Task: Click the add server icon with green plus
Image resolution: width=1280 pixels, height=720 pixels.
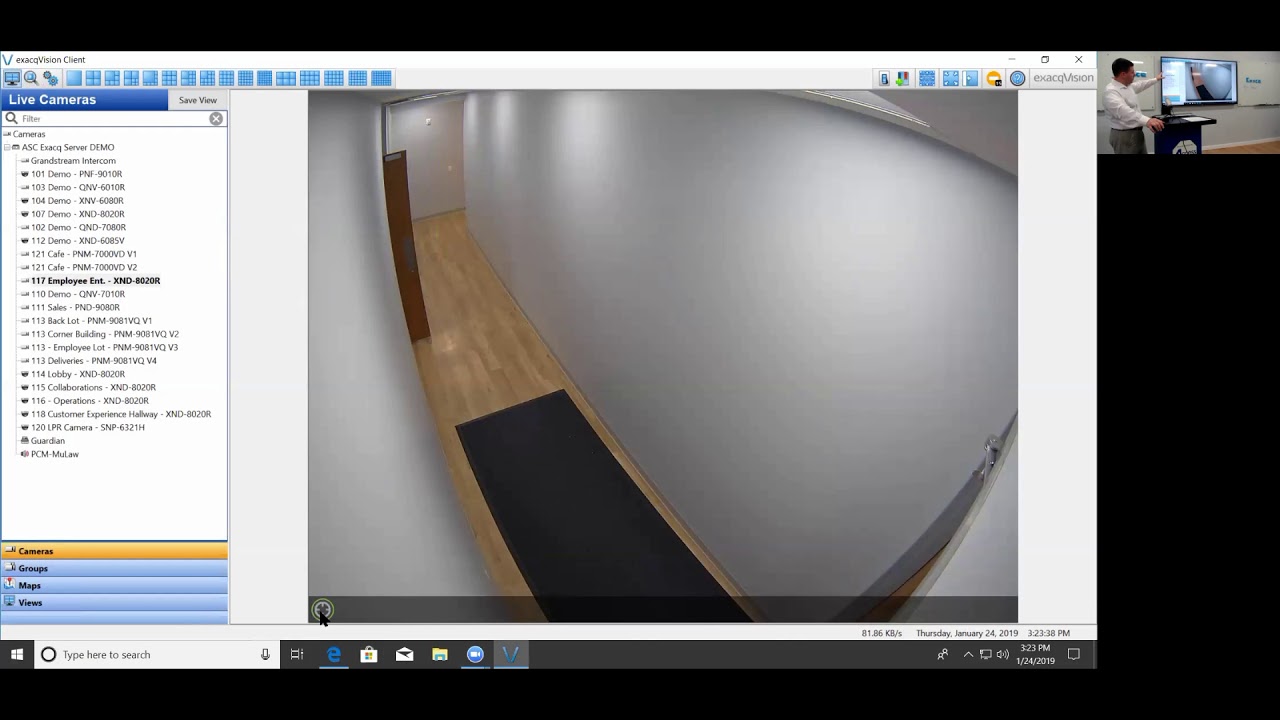Action: [902, 78]
